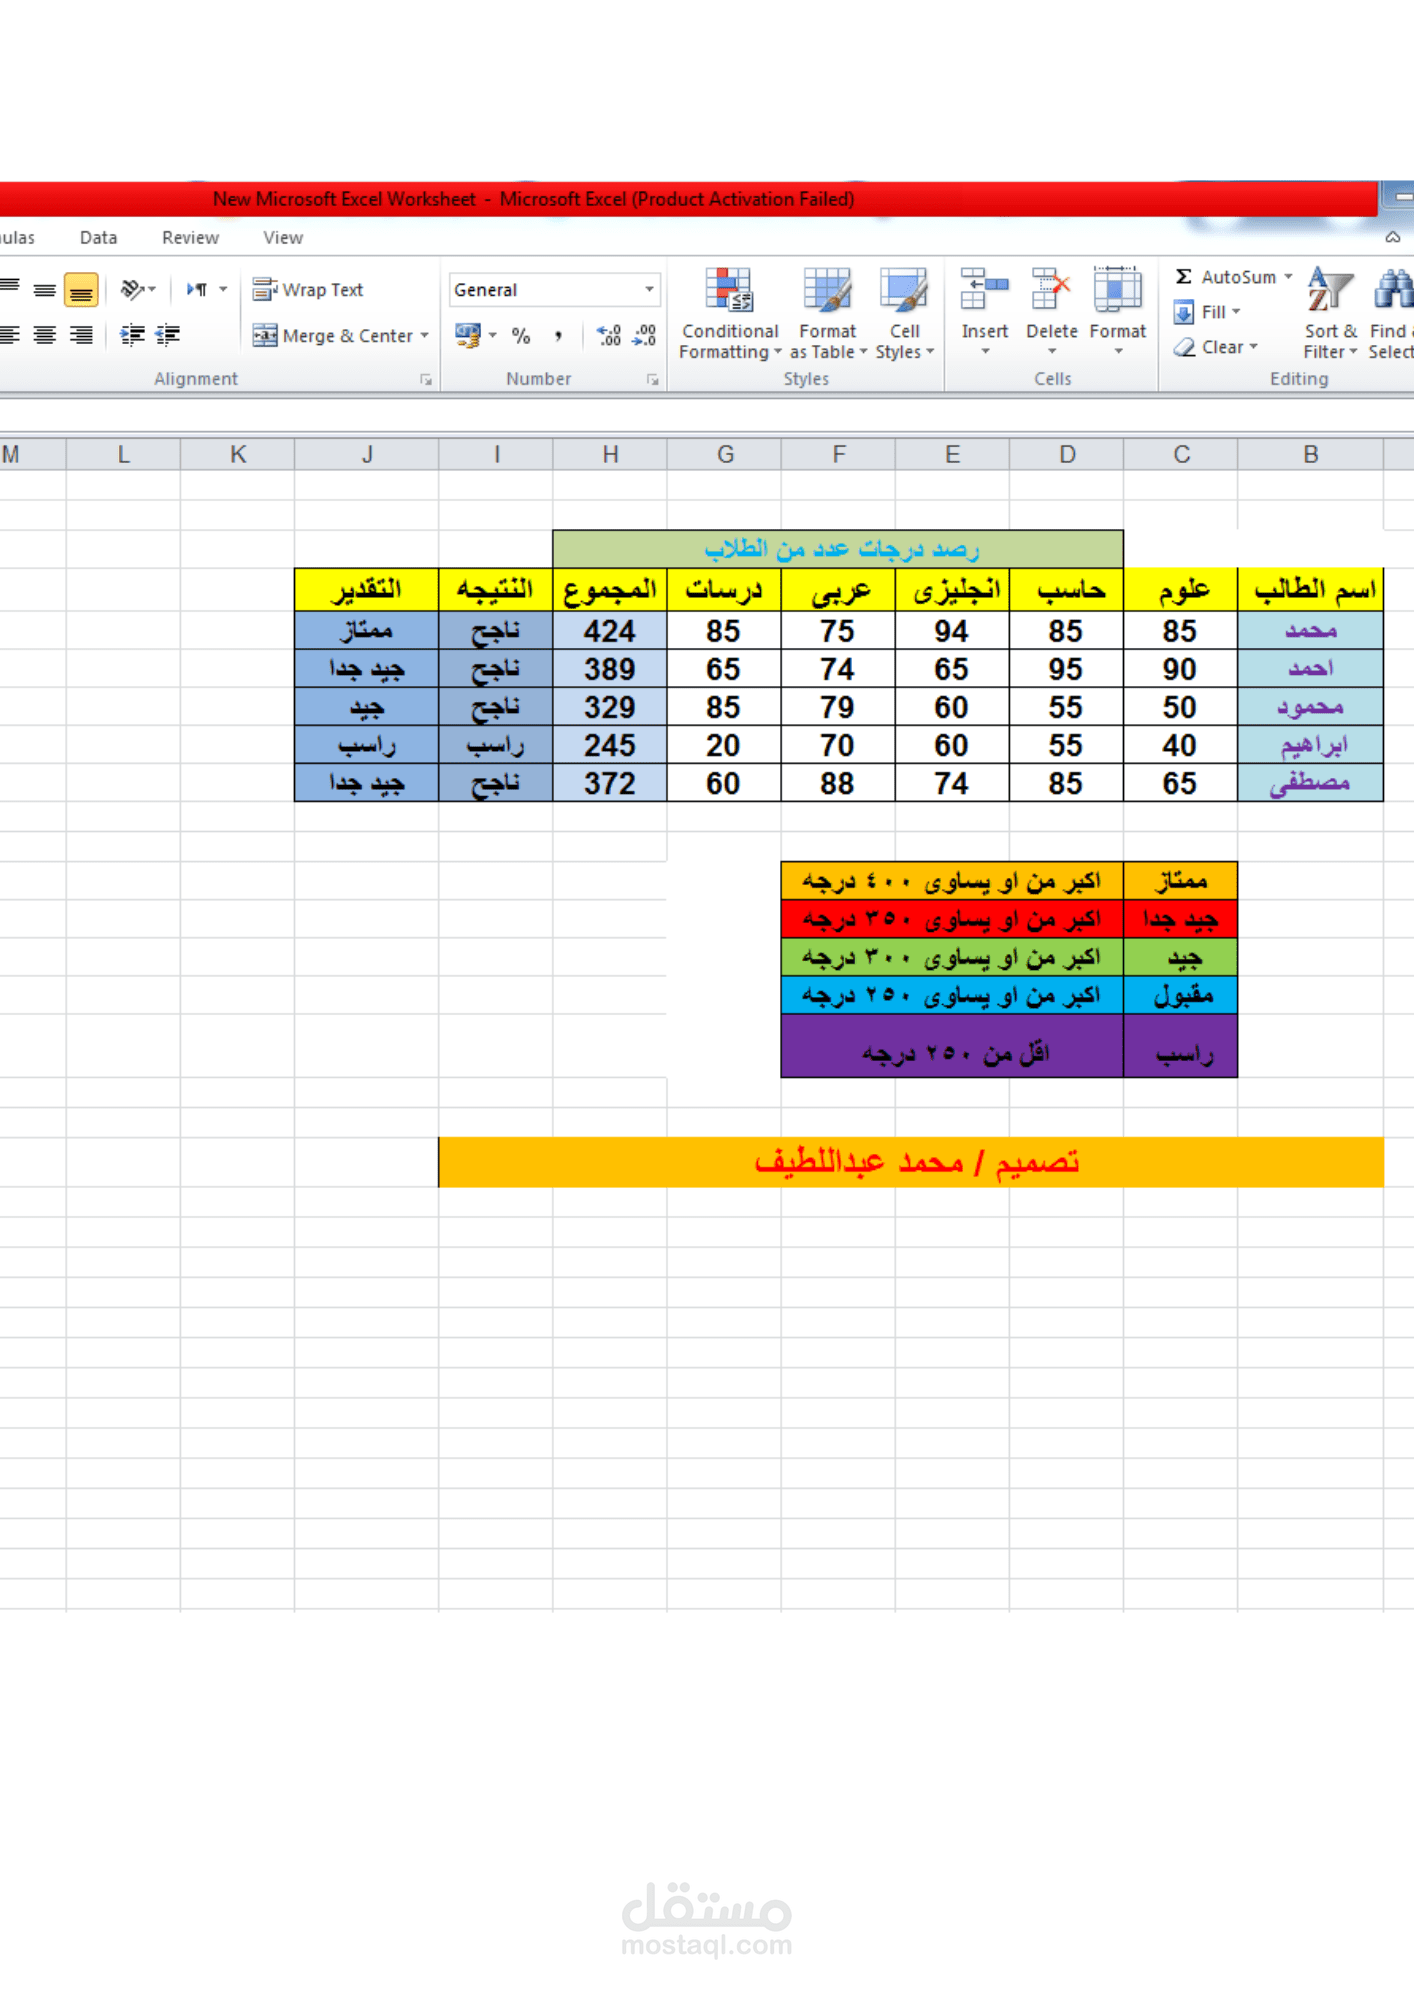The height and width of the screenshot is (2000, 1414).
Task: Click Format as Table icon
Action: pos(828,291)
